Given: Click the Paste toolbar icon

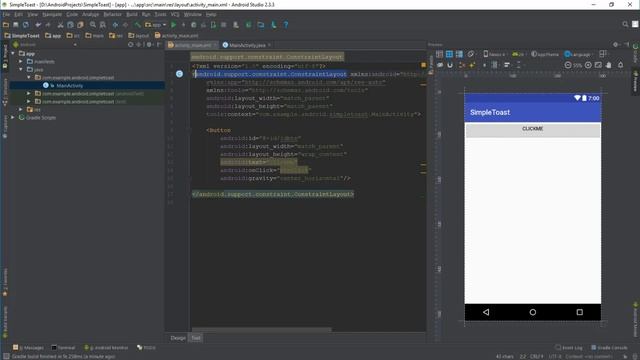Looking at the screenshot, I should [x=80, y=25].
